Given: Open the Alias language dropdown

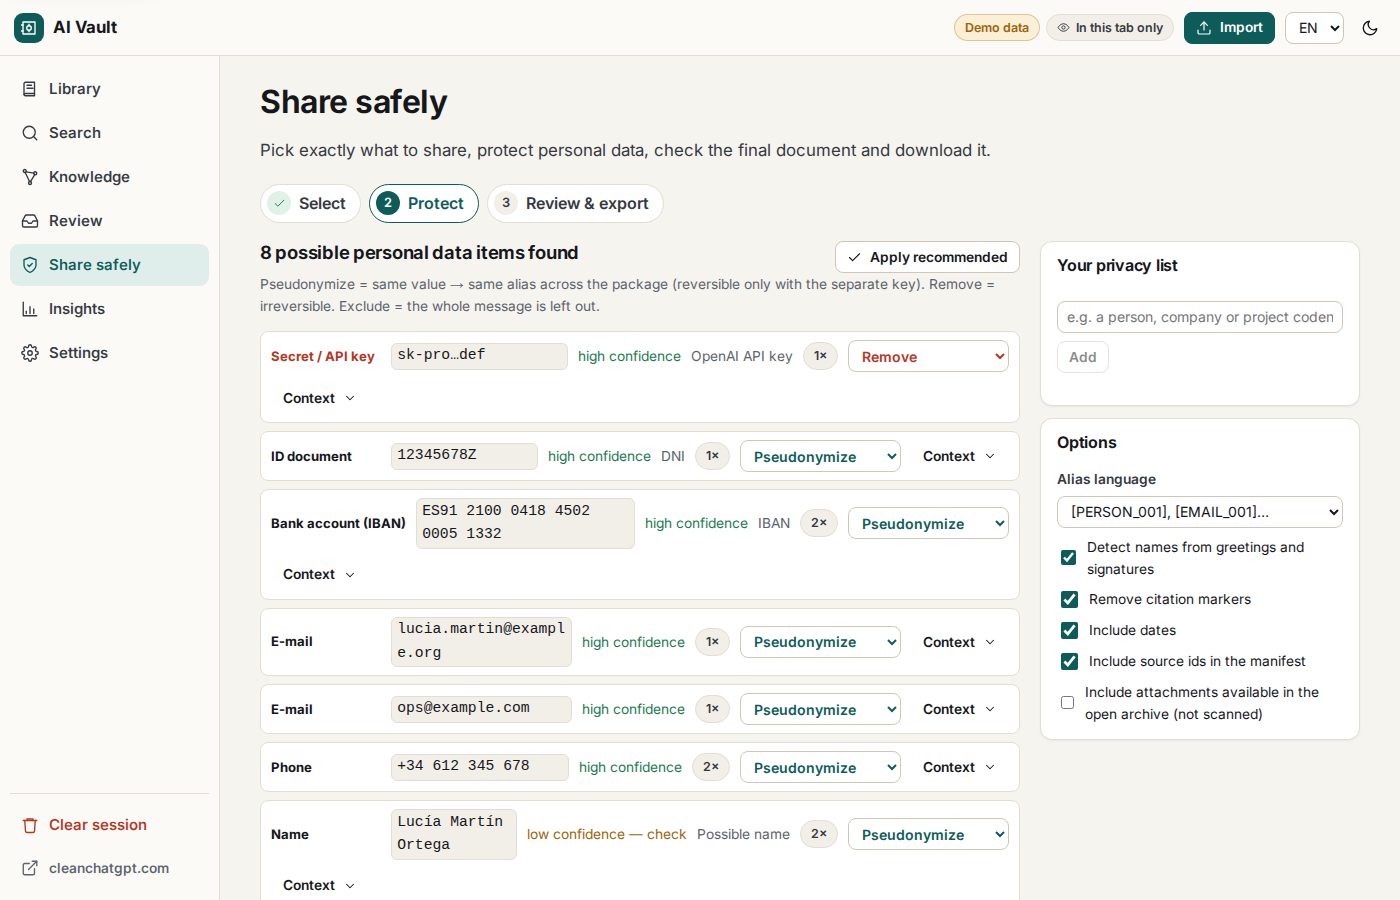Looking at the screenshot, I should tap(1199, 512).
